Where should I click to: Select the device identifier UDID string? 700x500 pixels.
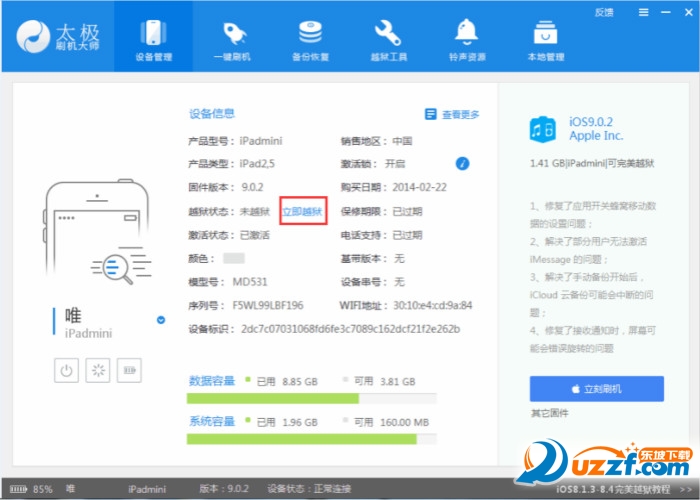pyautogui.click(x=350, y=329)
